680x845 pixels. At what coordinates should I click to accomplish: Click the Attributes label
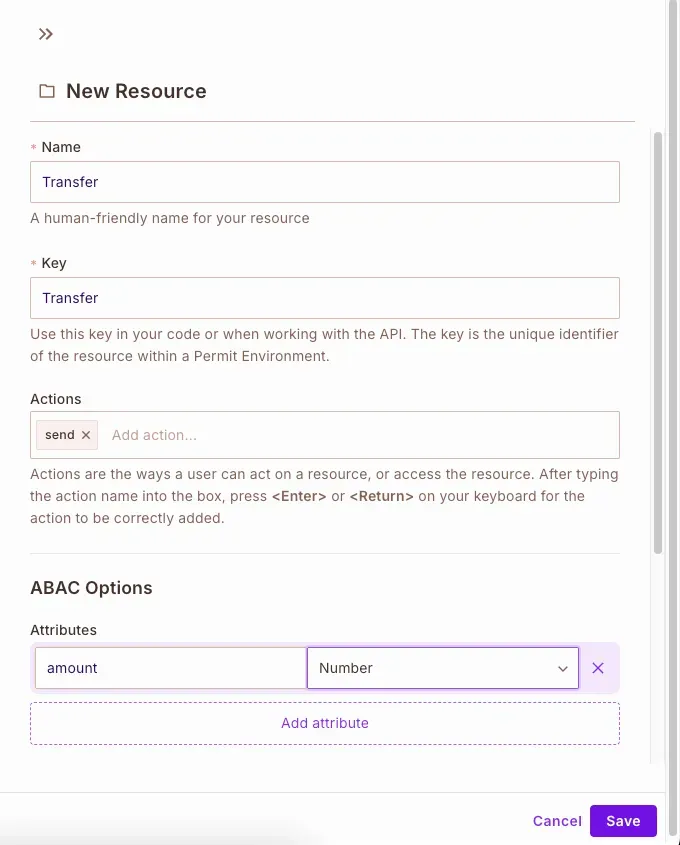click(63, 630)
